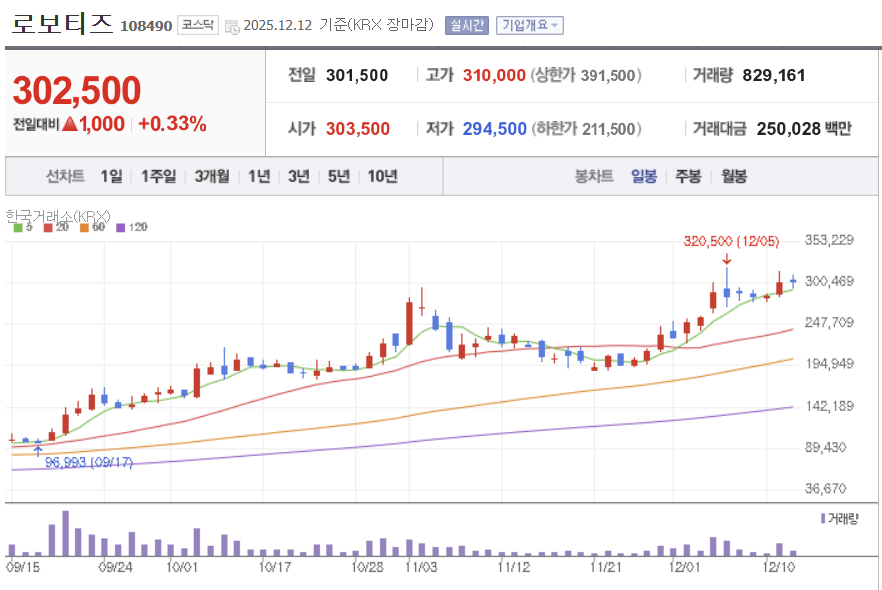Image resolution: width=882 pixels, height=590 pixels.
Task: Select the green 5-day moving average legend marker
Action: point(17,227)
